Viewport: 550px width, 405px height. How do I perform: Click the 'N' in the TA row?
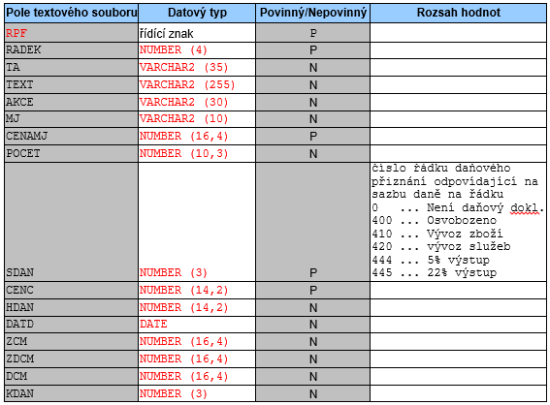click(x=313, y=68)
